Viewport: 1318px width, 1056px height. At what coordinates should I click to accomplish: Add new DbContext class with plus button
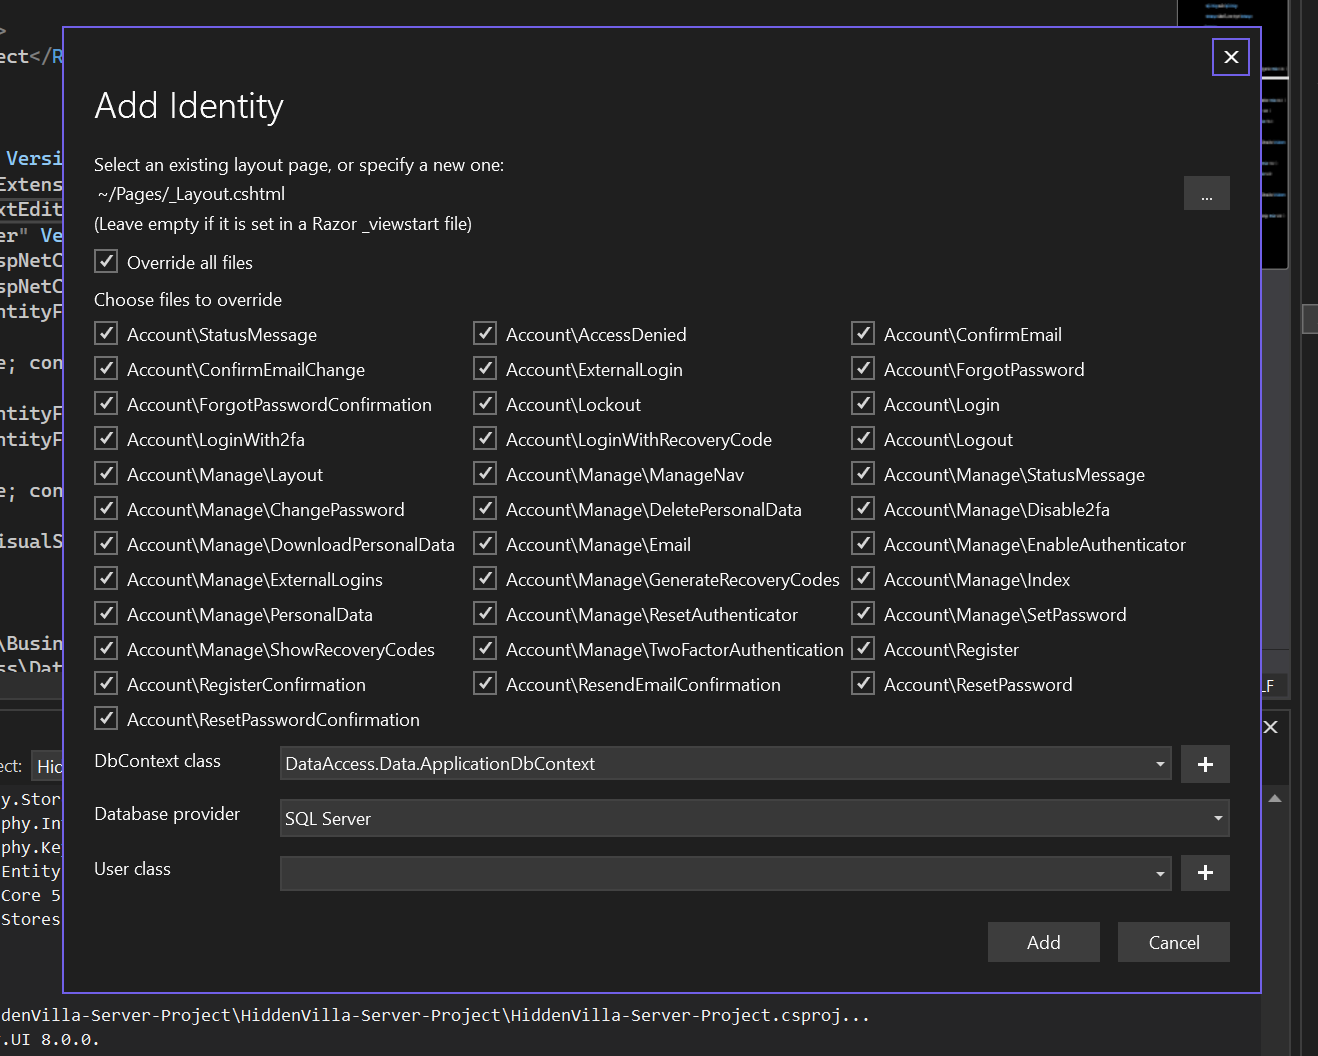[x=1205, y=764]
